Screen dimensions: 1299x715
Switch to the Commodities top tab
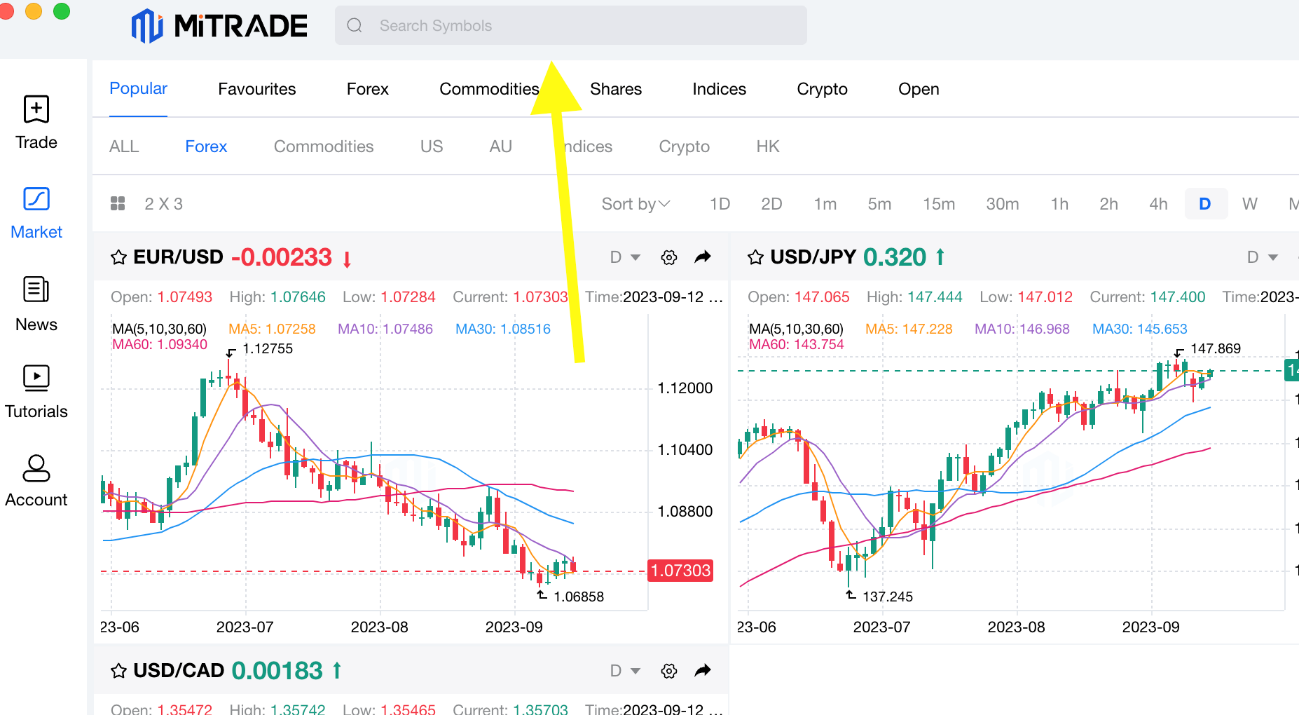coord(489,89)
